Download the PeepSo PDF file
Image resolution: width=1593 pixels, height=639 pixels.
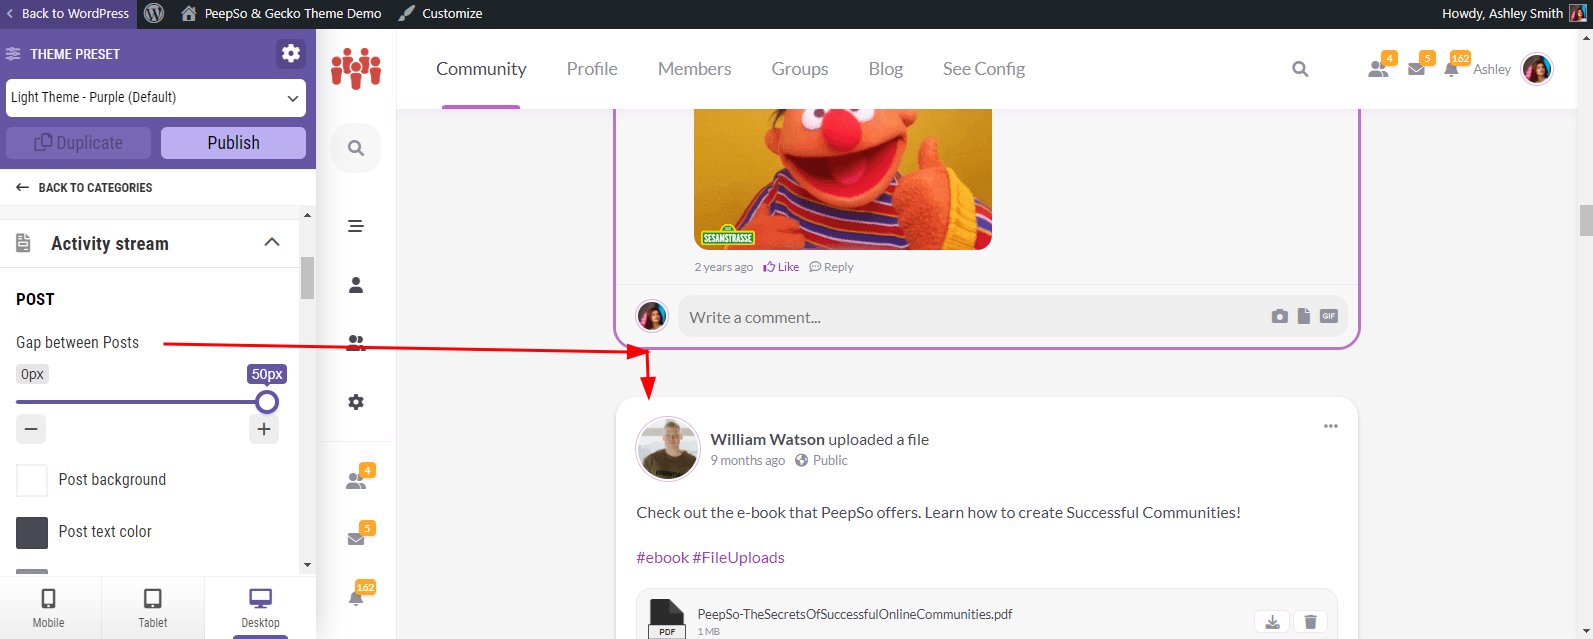pos(1272,622)
